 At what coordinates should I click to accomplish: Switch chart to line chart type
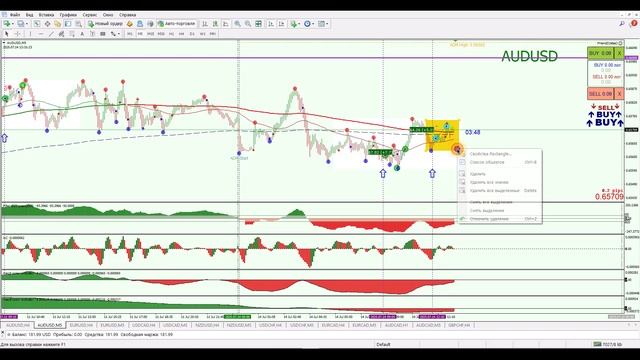[x=225, y=24]
